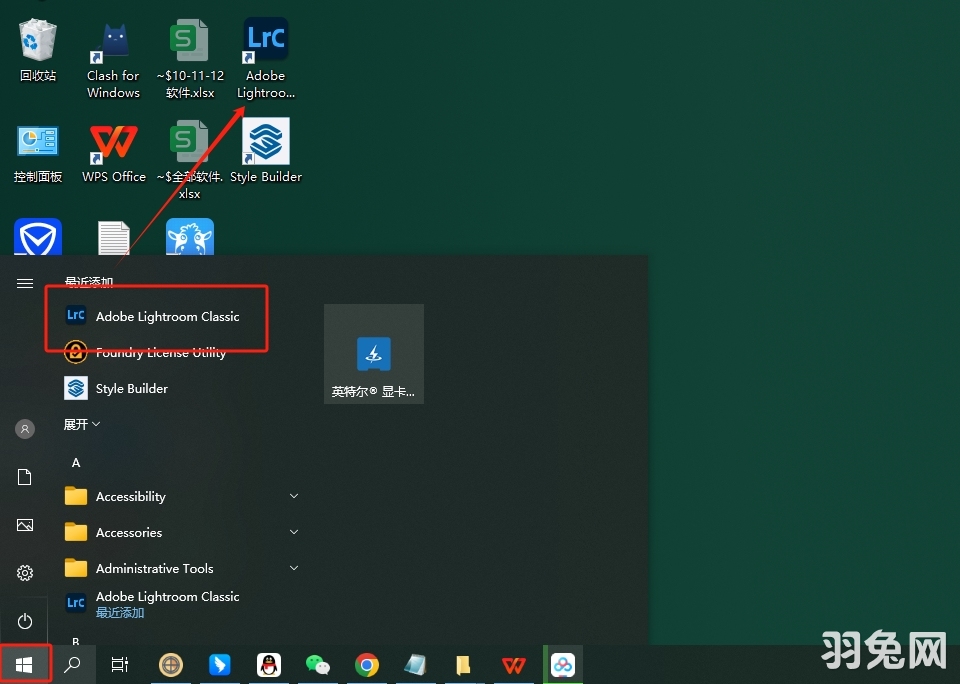The width and height of the screenshot is (960, 684).
Task: Open the Recycle Bin icon
Action: click(38, 44)
